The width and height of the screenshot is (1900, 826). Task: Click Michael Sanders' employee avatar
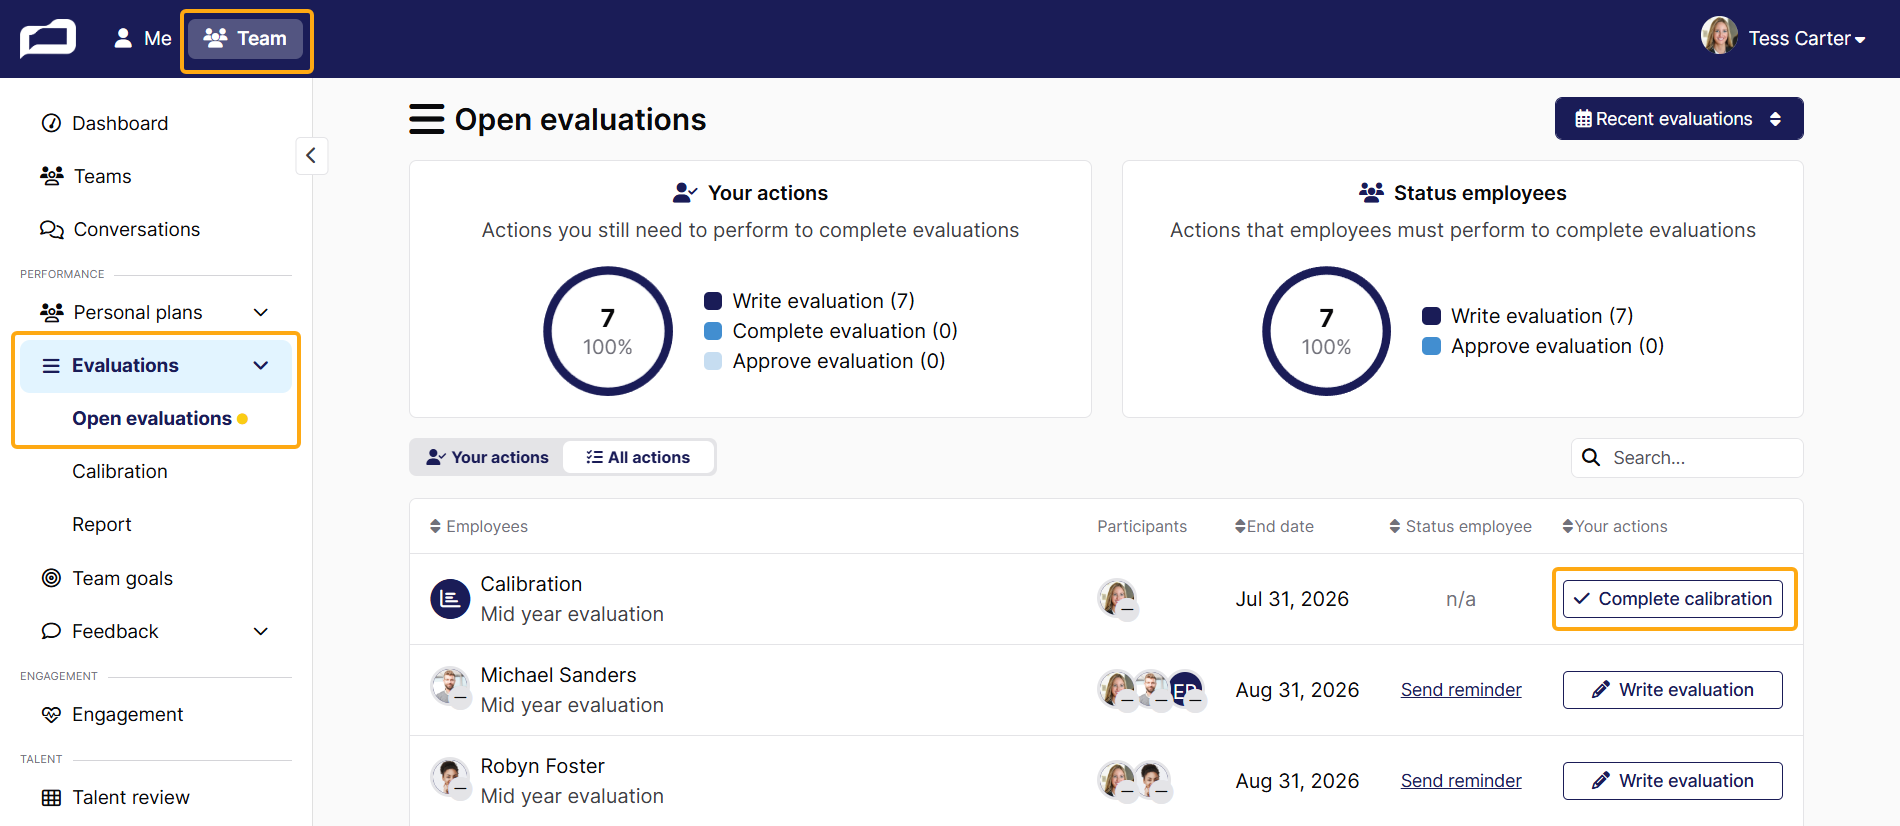tap(450, 687)
